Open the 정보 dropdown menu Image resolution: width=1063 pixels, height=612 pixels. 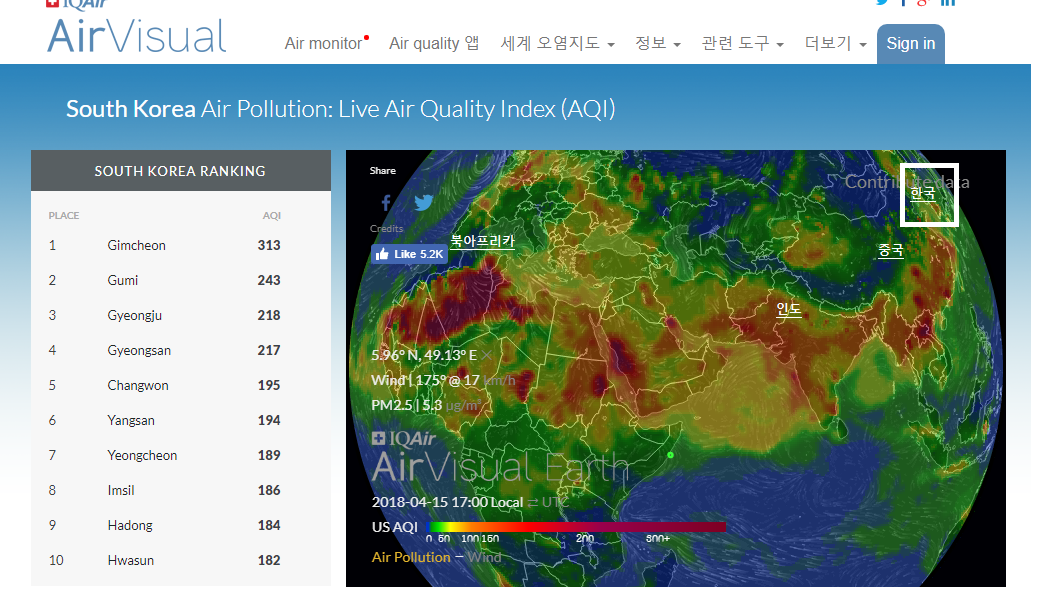(x=657, y=44)
